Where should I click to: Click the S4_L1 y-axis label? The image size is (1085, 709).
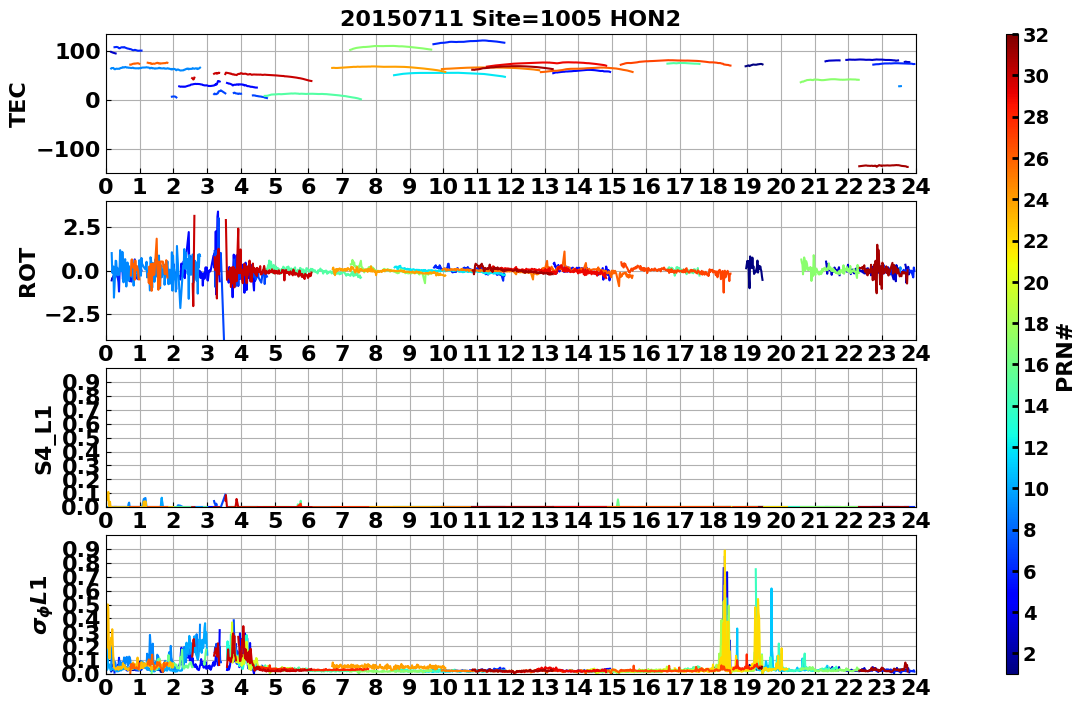click(44, 440)
